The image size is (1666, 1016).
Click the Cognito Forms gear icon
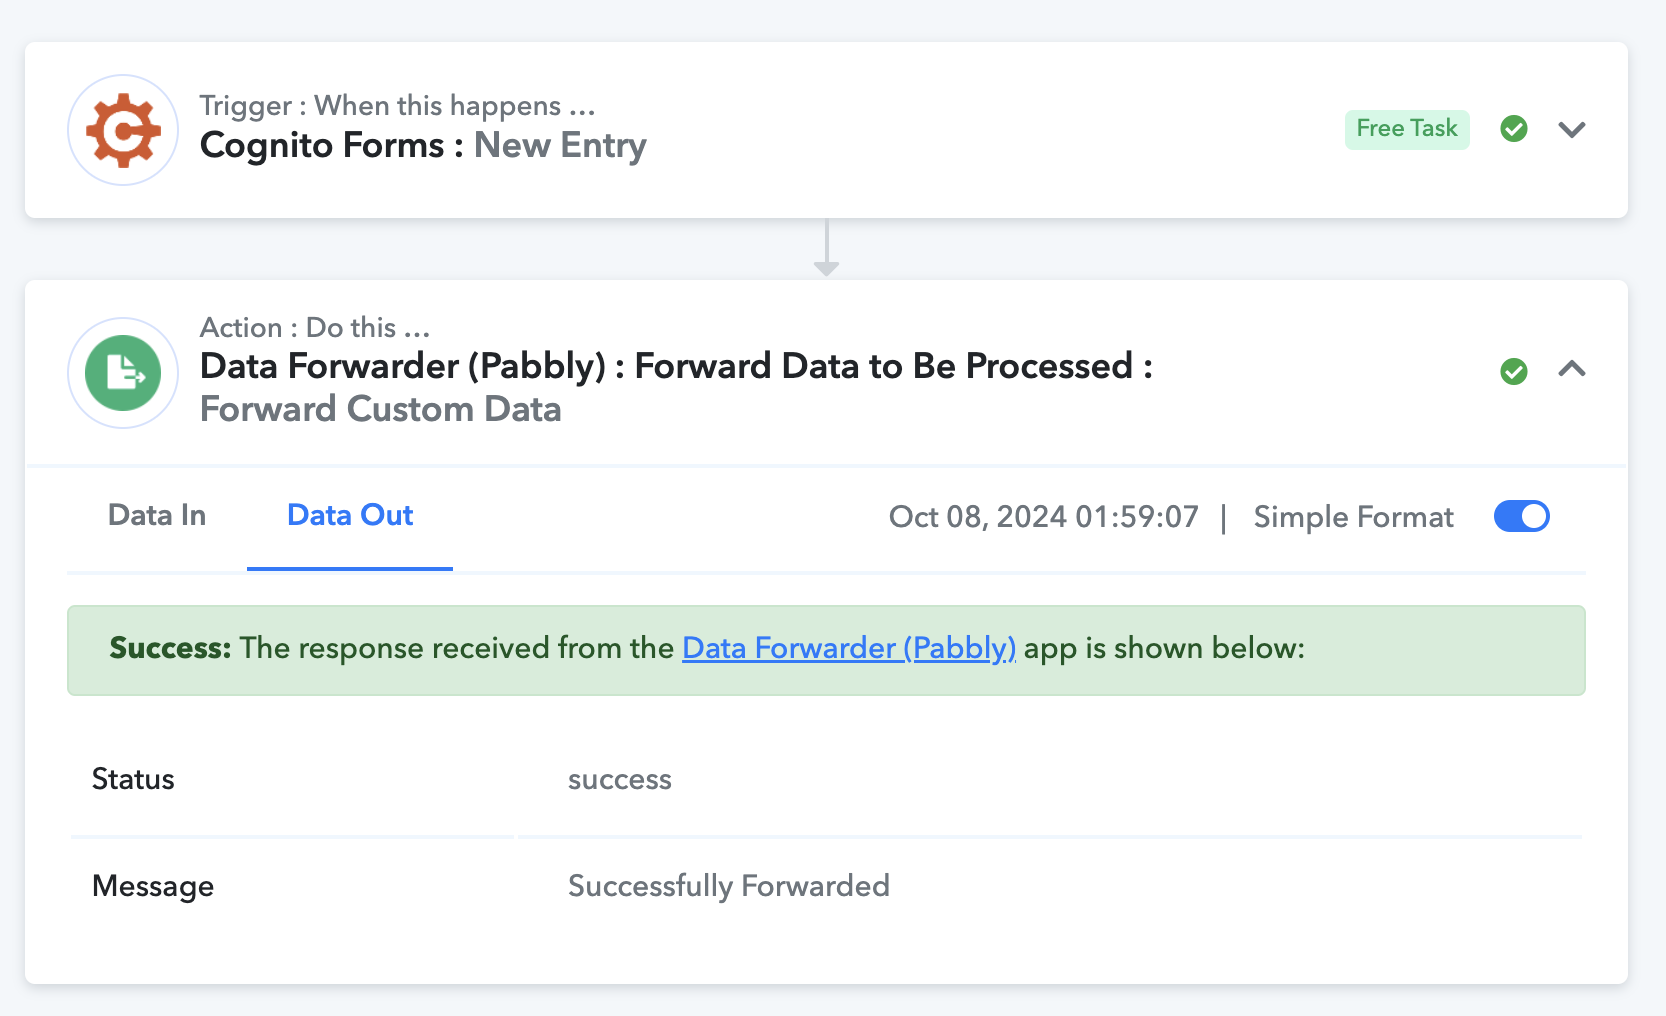[x=123, y=130]
